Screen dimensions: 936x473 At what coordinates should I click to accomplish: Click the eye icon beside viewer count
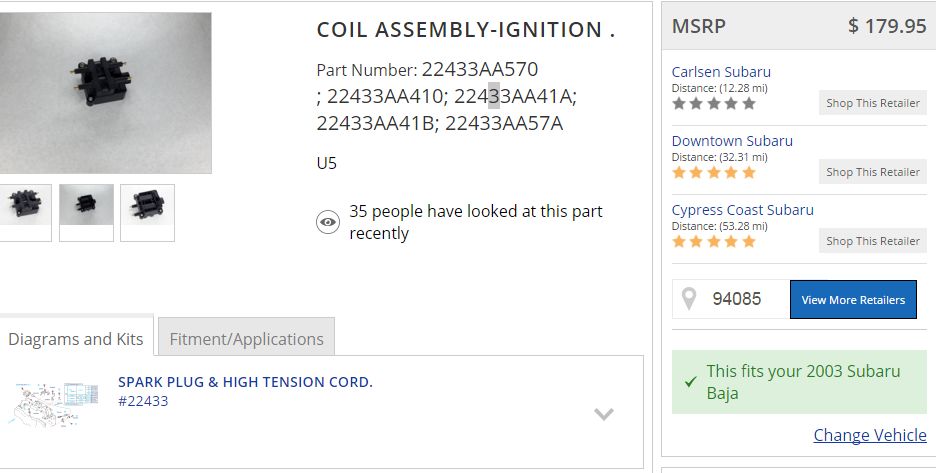tap(328, 222)
